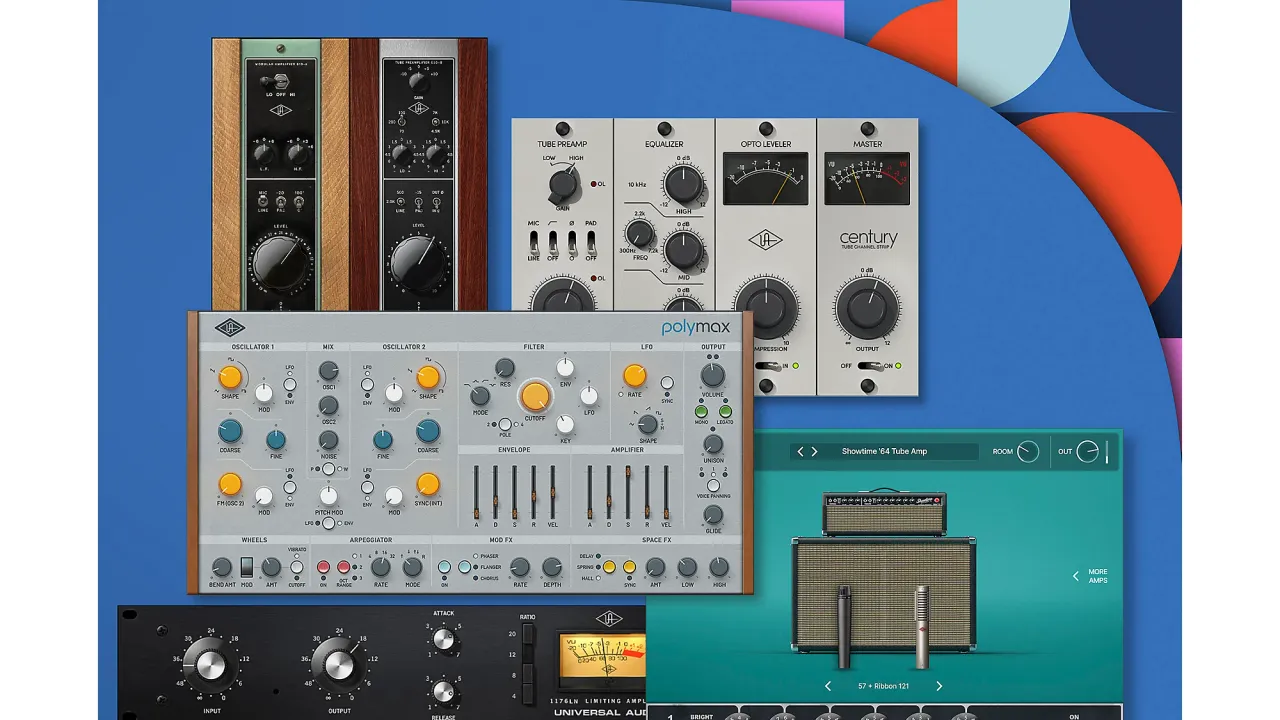Go to previous amp preset arrow

800,452
